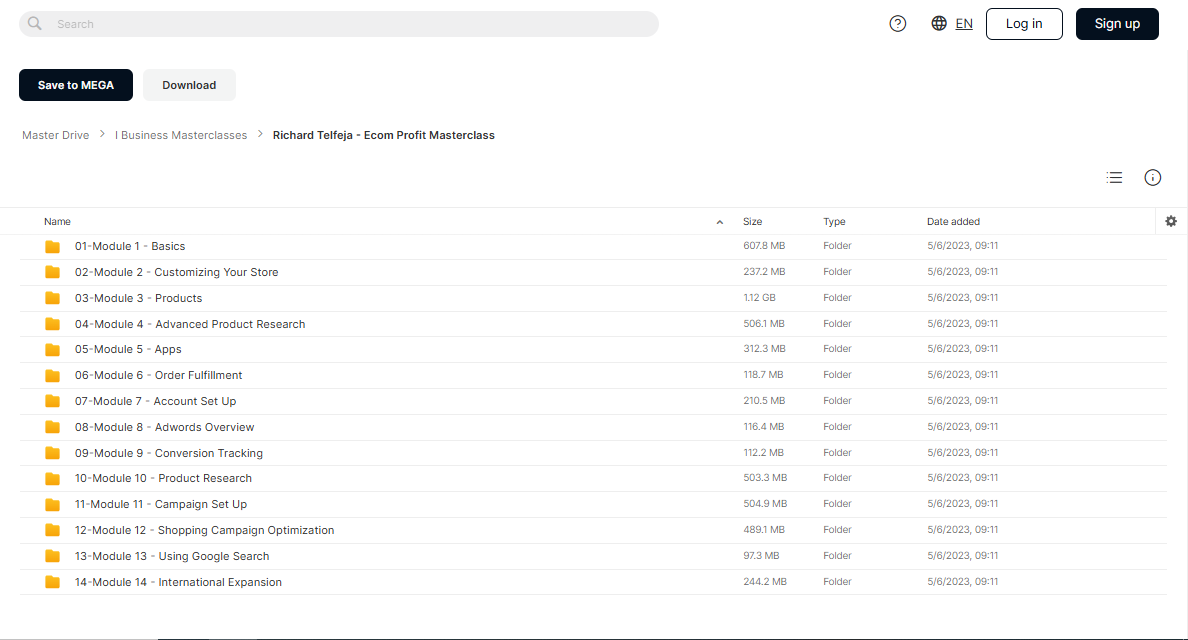Select row name 11-Module 11 - Campaign Set Up
The width and height of the screenshot is (1188, 640).
[x=161, y=504]
